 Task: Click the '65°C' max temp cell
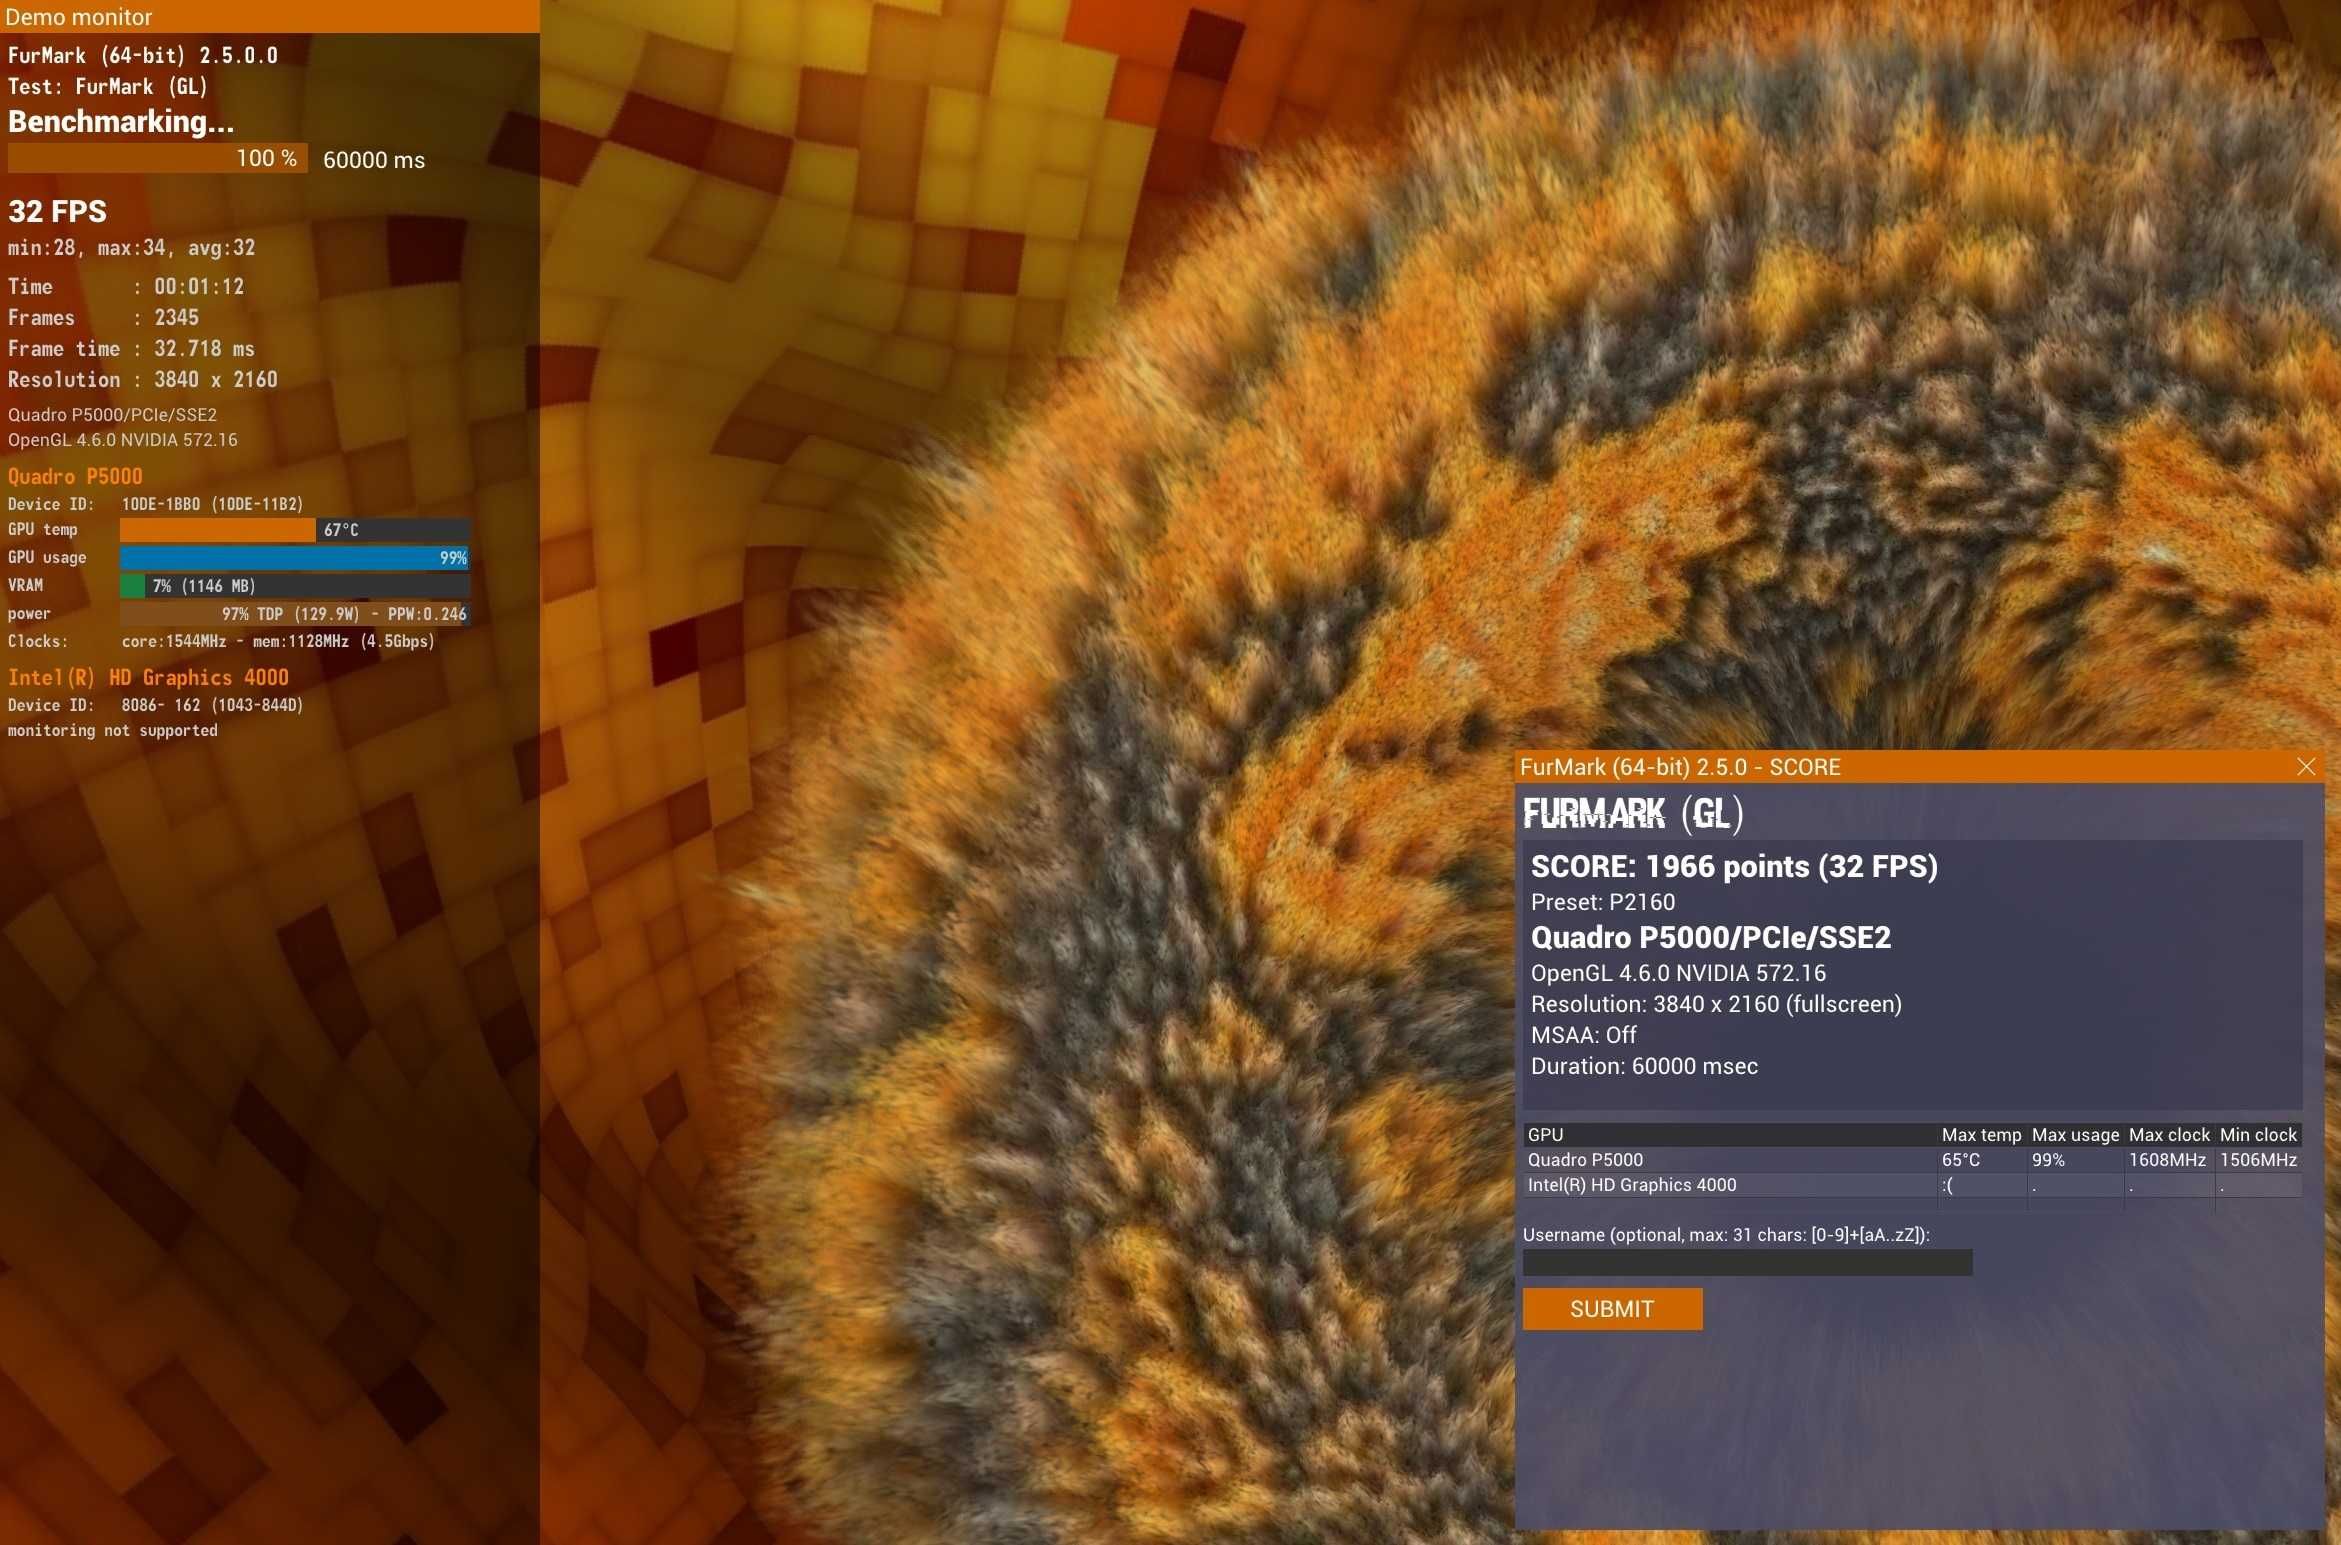click(1960, 1160)
